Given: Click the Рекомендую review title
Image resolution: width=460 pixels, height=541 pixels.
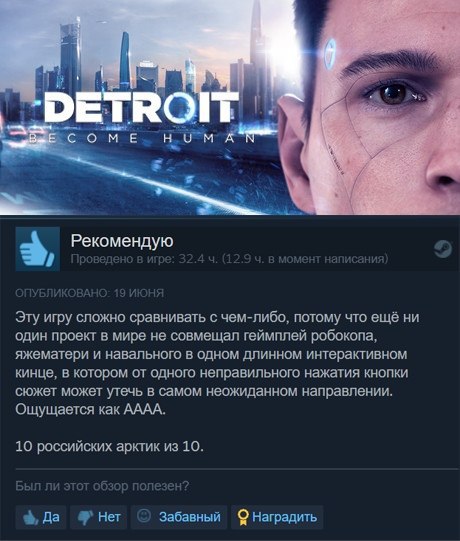Looking at the screenshot, I should 122,241.
